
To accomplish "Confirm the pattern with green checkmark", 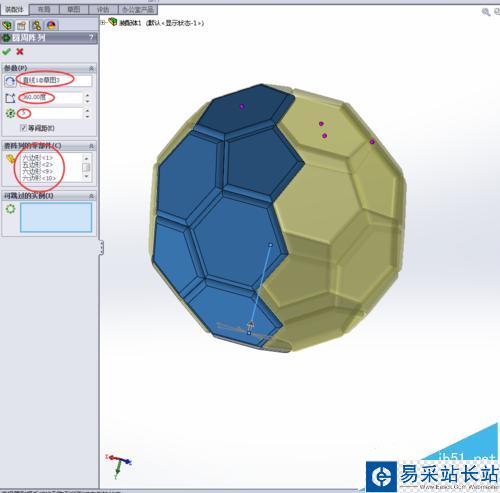I will click(6, 52).
